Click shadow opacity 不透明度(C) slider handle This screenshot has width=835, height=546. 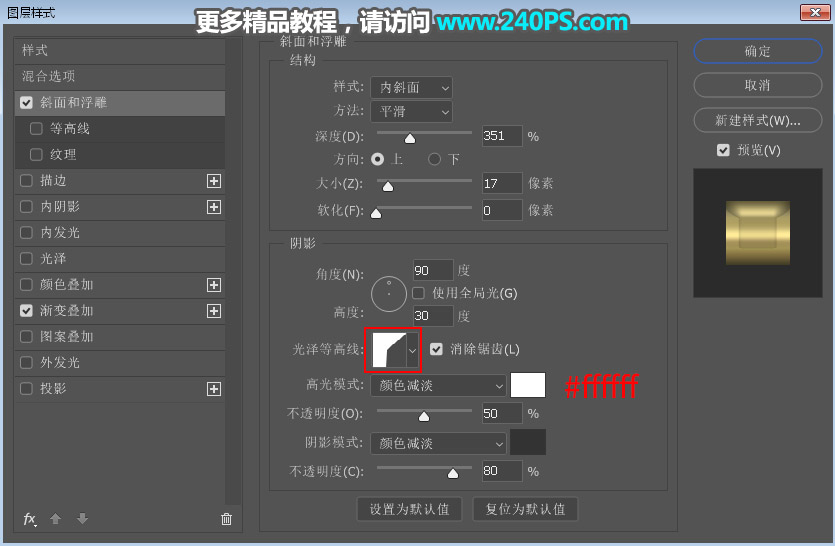click(x=453, y=474)
